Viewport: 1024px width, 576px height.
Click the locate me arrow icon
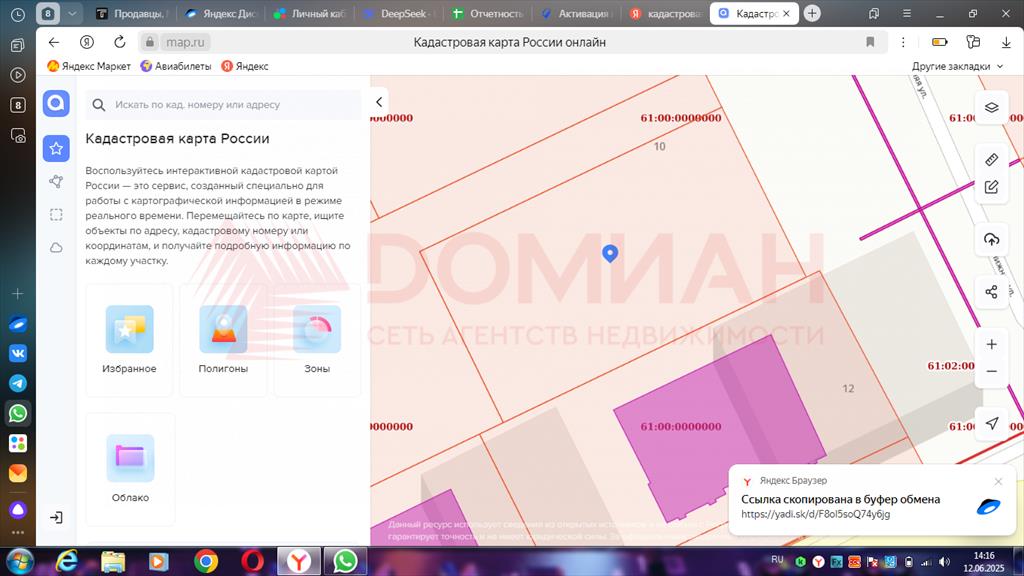point(991,423)
